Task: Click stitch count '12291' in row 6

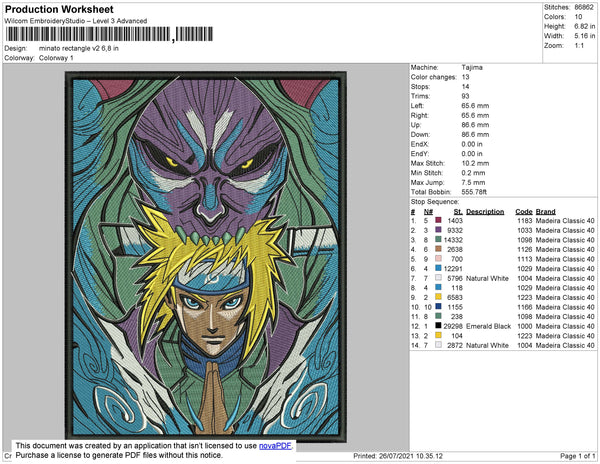Action: [x=453, y=269]
